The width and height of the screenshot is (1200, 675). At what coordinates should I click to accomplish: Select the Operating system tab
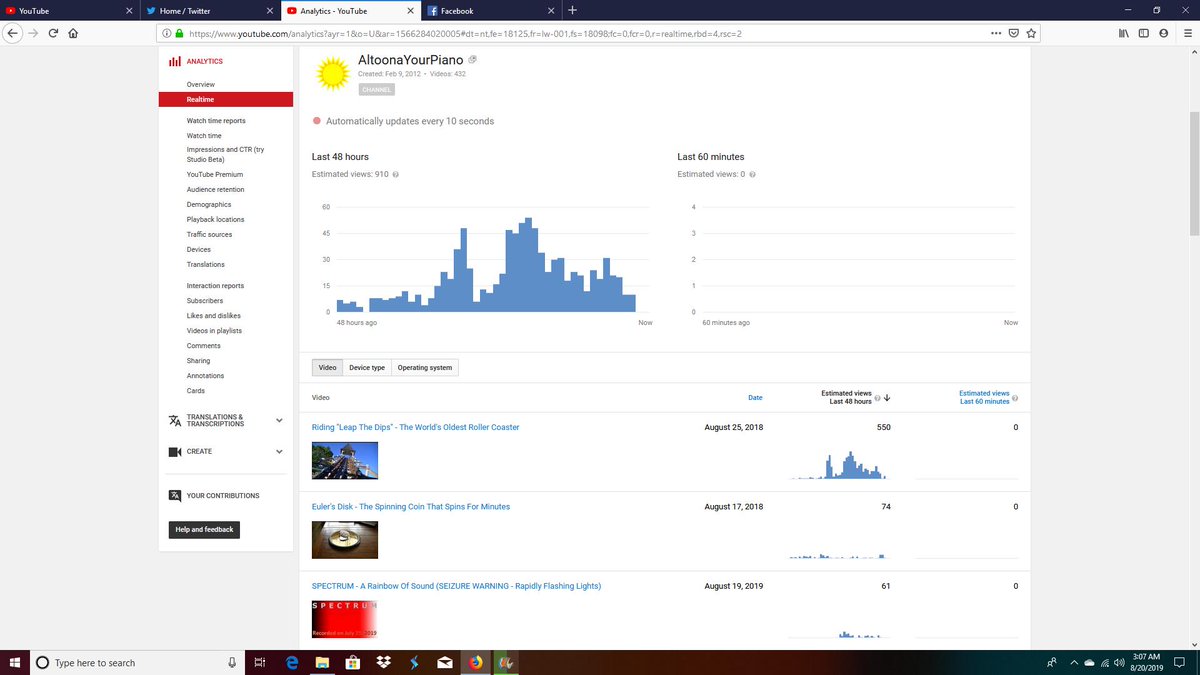point(425,368)
